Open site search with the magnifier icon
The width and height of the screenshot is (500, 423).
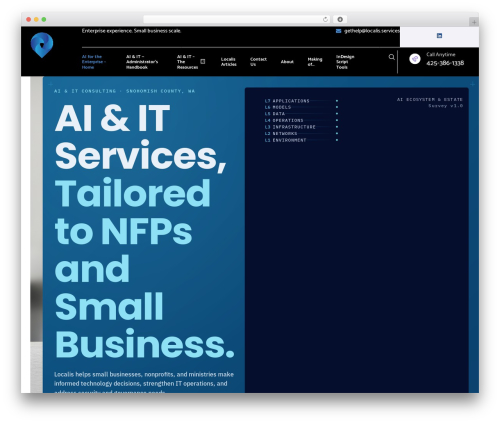[392, 57]
